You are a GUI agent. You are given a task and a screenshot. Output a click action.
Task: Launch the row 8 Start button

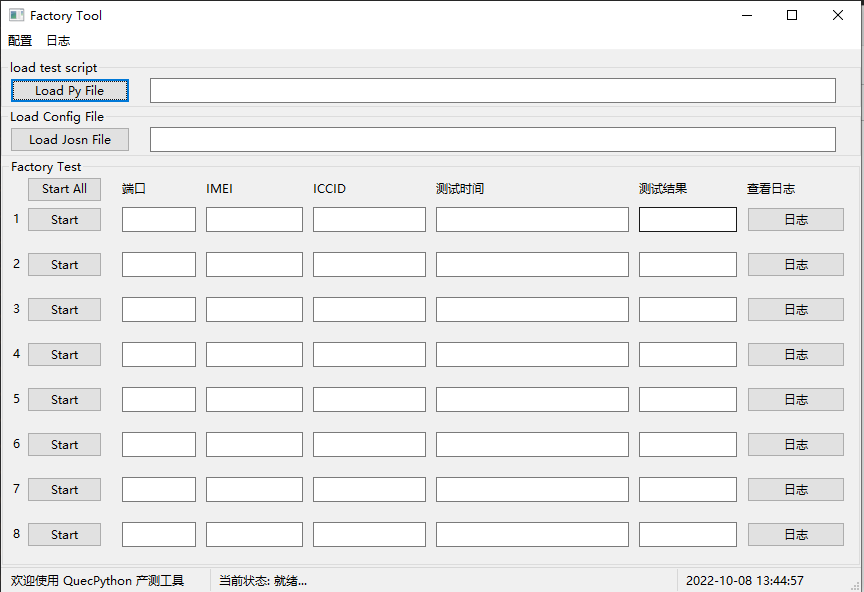point(64,535)
